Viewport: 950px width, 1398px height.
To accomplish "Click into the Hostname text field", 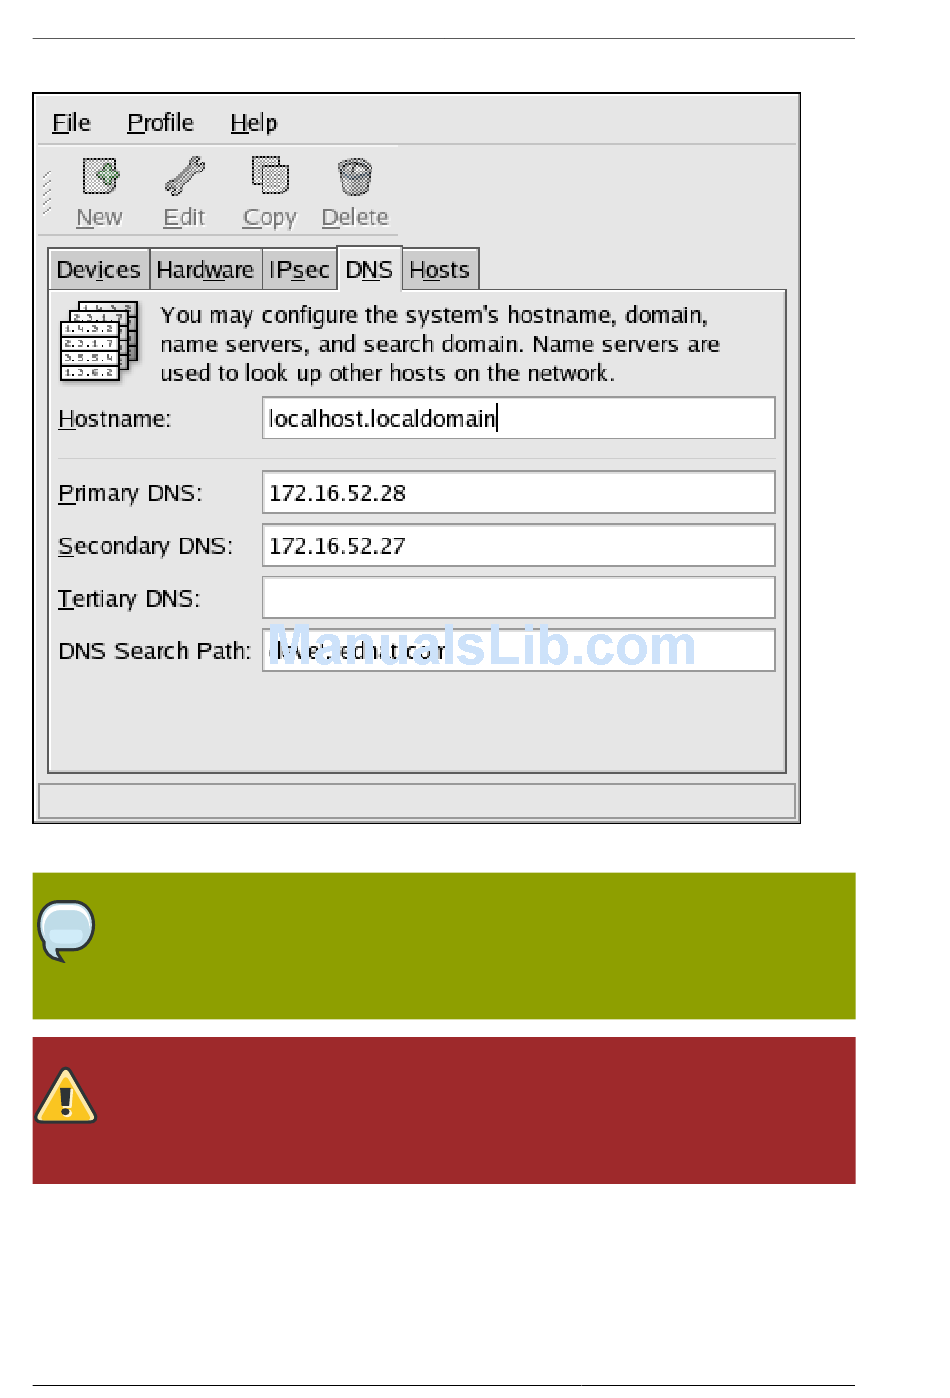I will (x=518, y=418).
